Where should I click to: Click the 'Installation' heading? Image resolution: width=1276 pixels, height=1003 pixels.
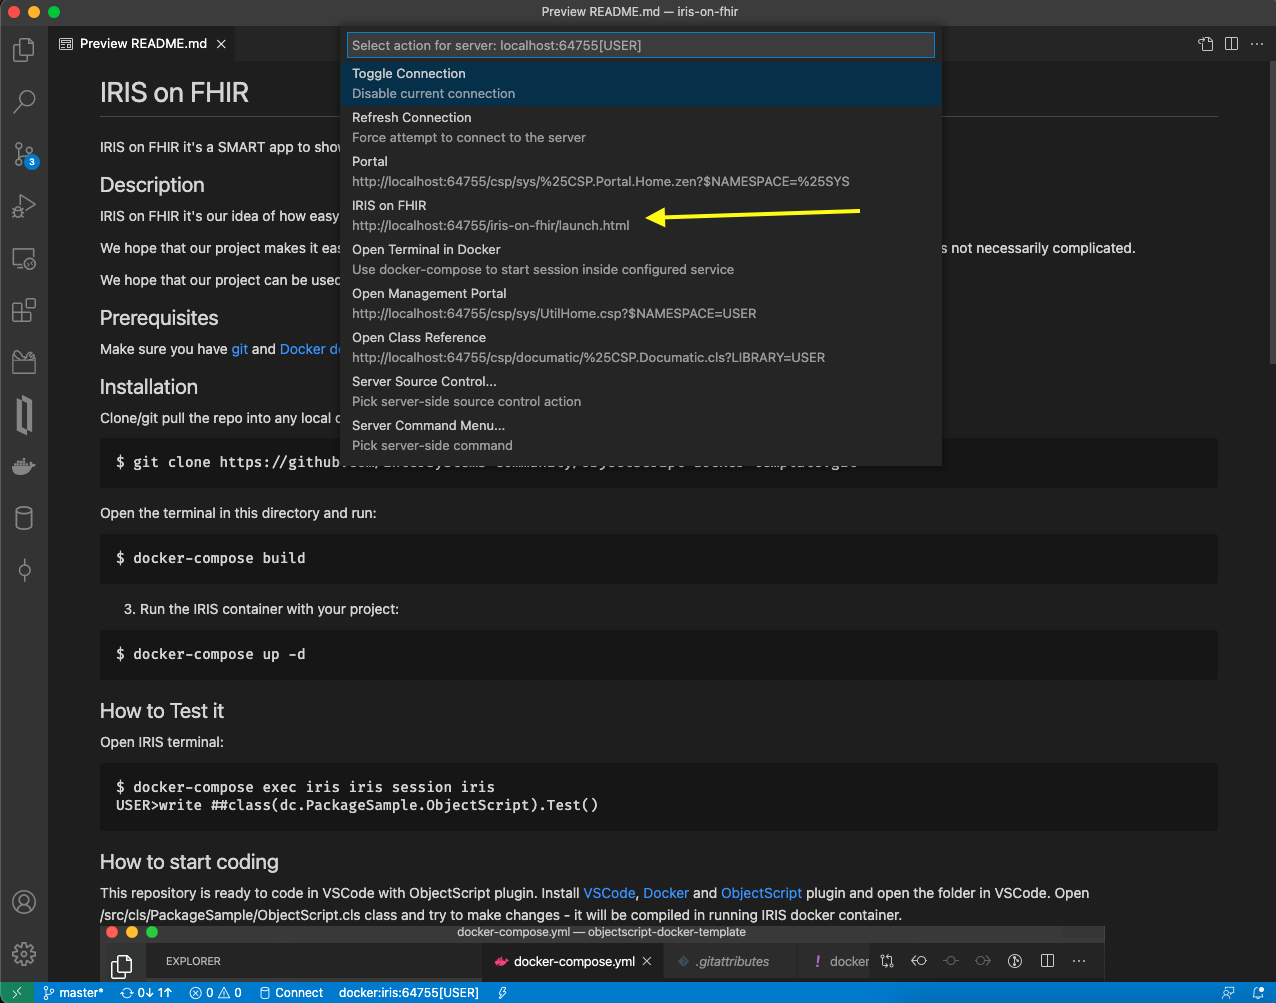149,387
